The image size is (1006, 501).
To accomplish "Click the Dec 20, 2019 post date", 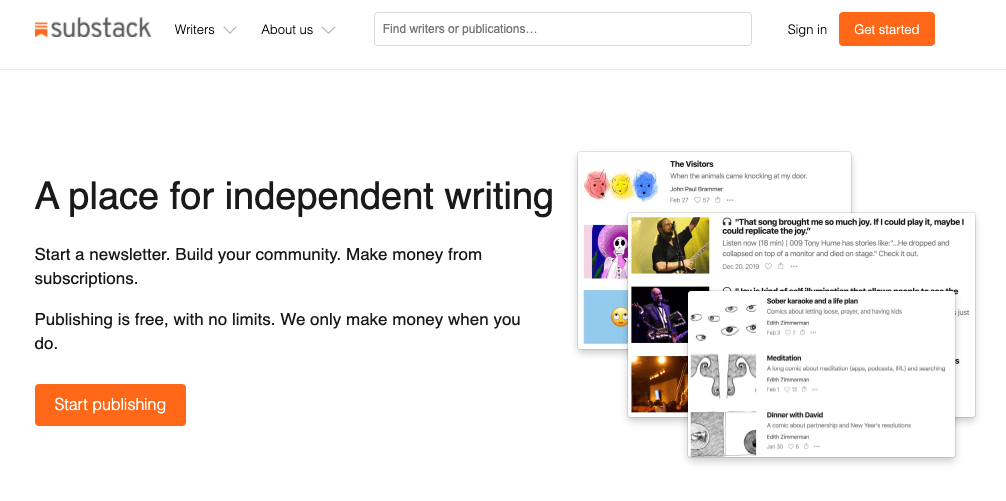I will pyautogui.click(x=741, y=266).
